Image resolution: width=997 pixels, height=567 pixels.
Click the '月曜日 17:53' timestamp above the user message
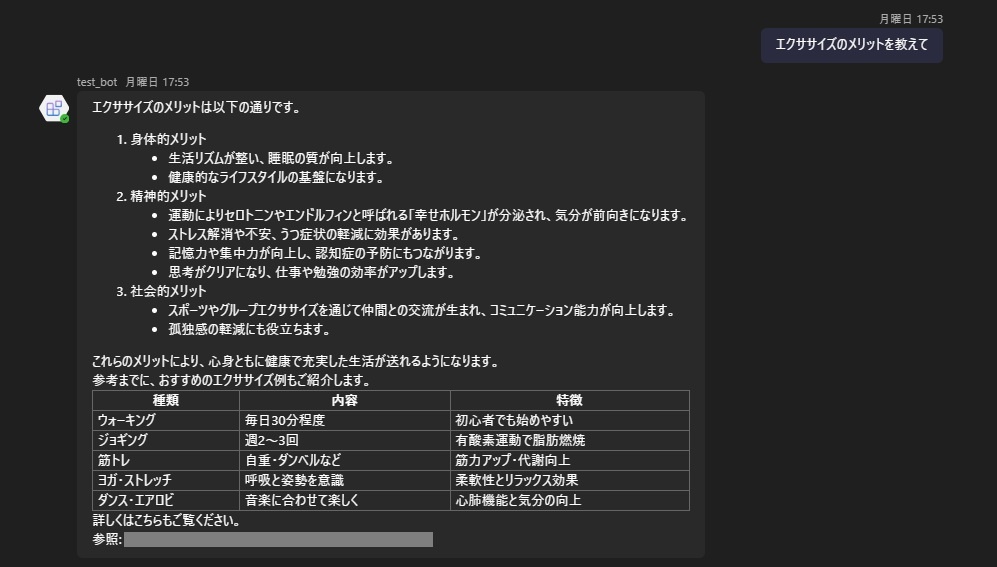tap(911, 19)
